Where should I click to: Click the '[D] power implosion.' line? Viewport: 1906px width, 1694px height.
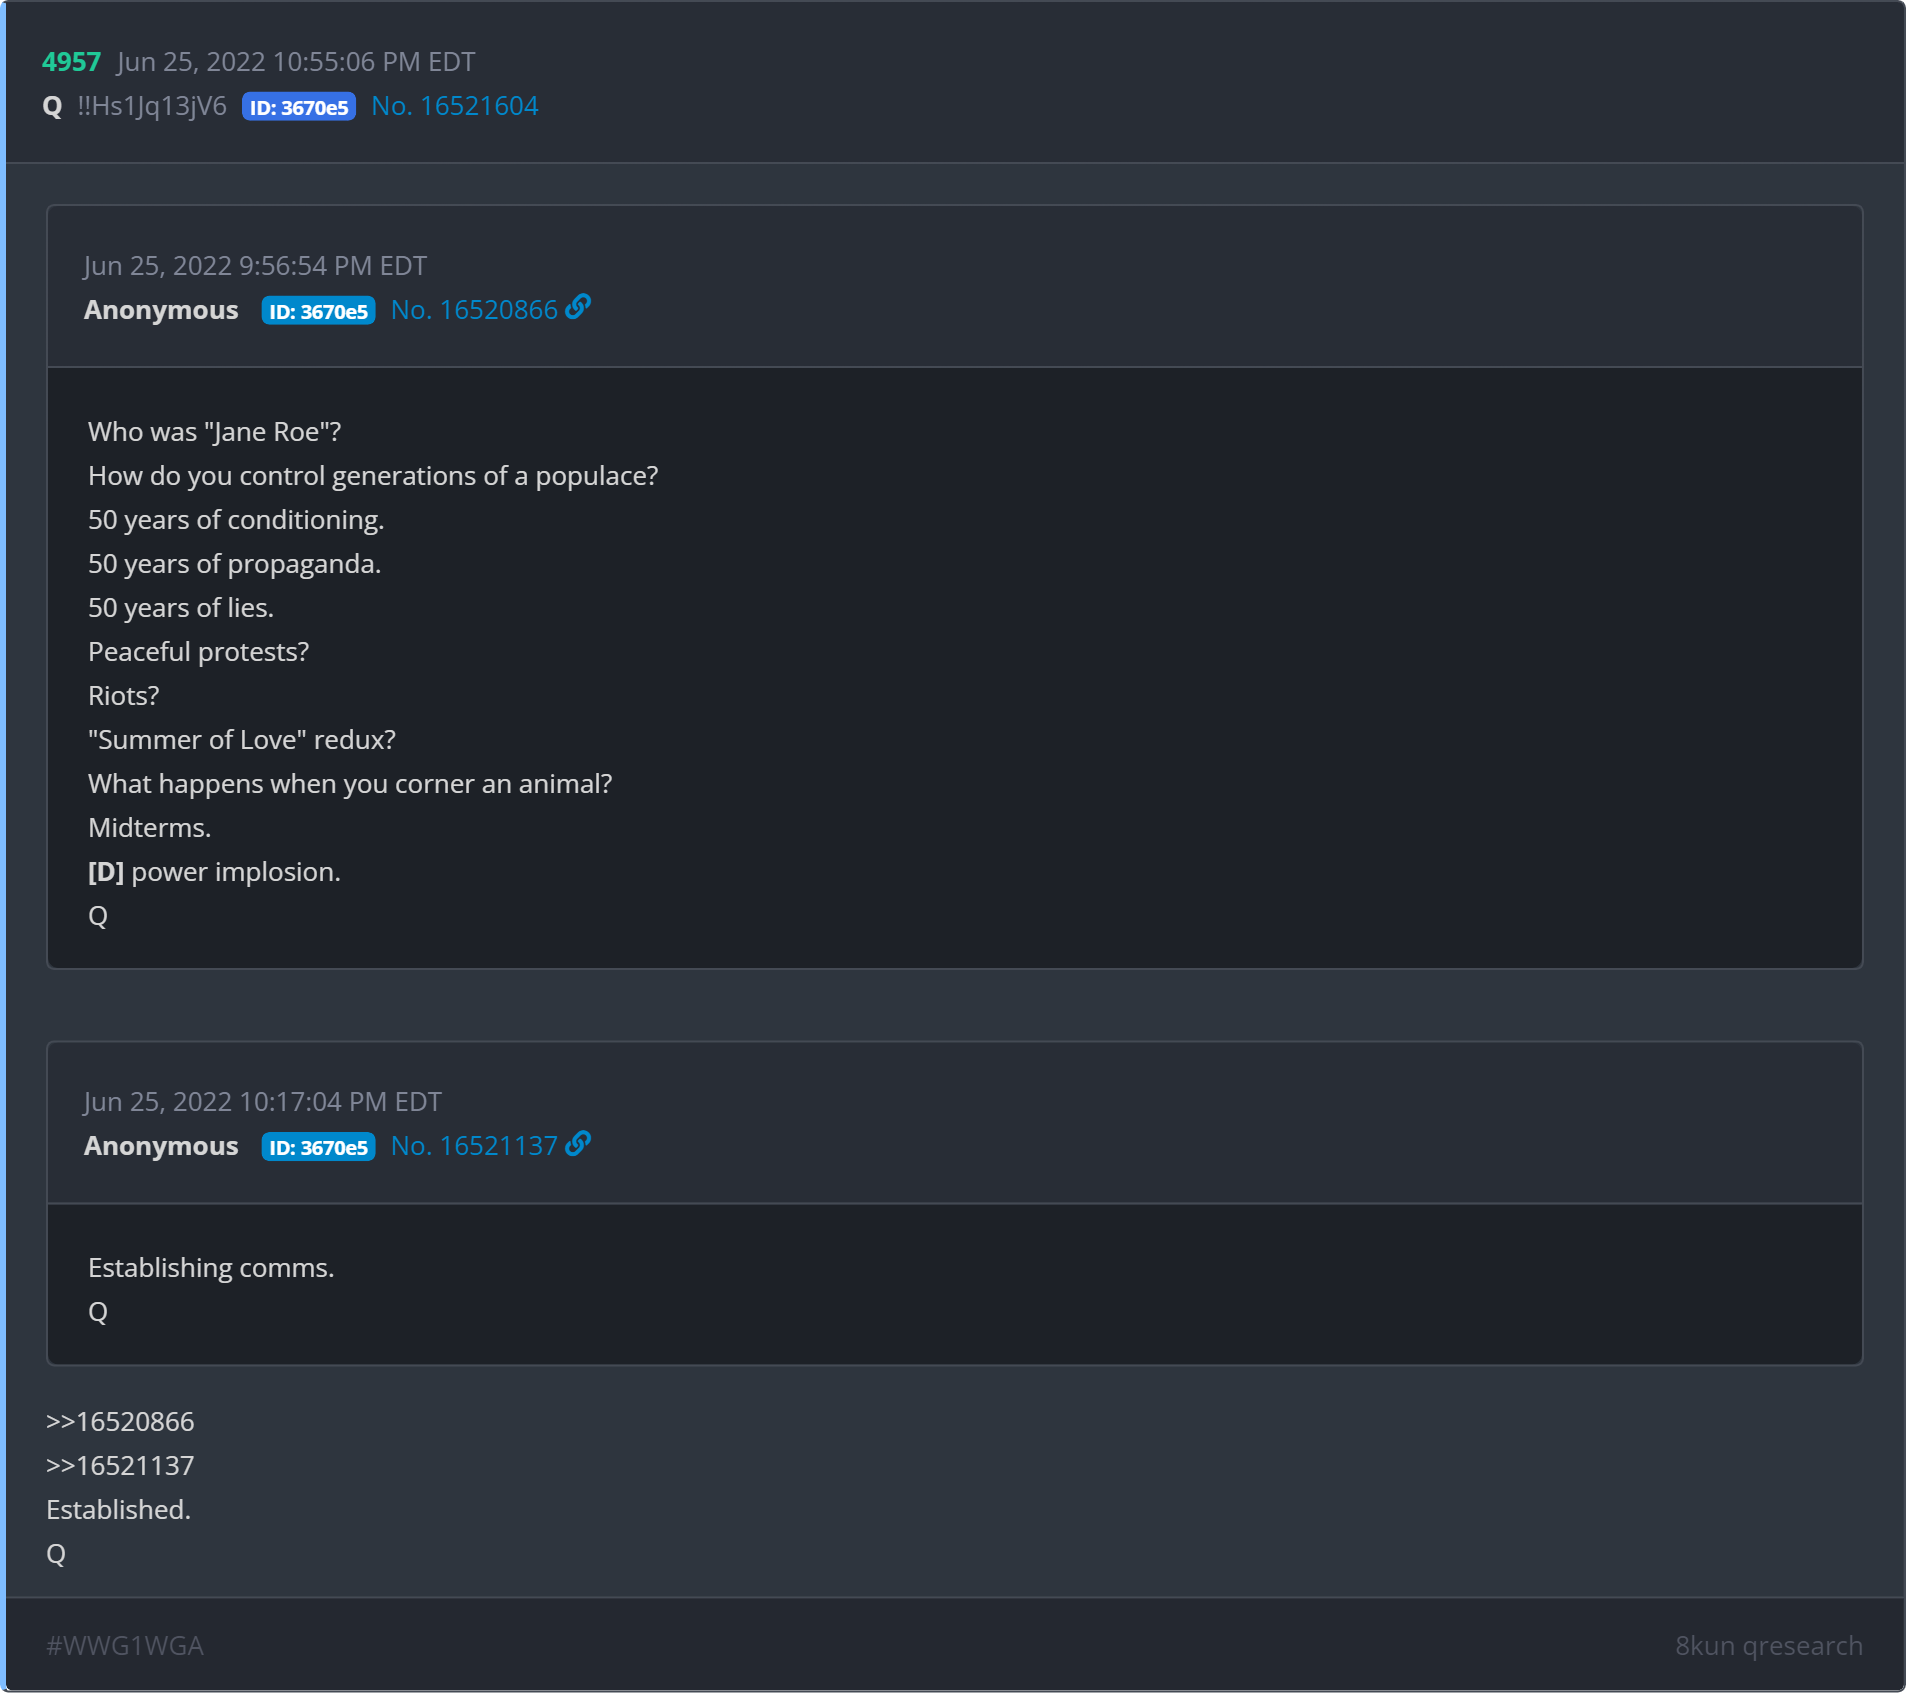click(x=214, y=871)
